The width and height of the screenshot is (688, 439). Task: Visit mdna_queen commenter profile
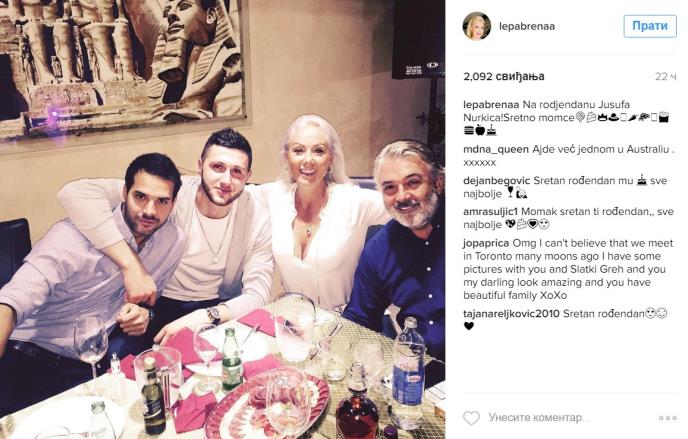[496, 149]
